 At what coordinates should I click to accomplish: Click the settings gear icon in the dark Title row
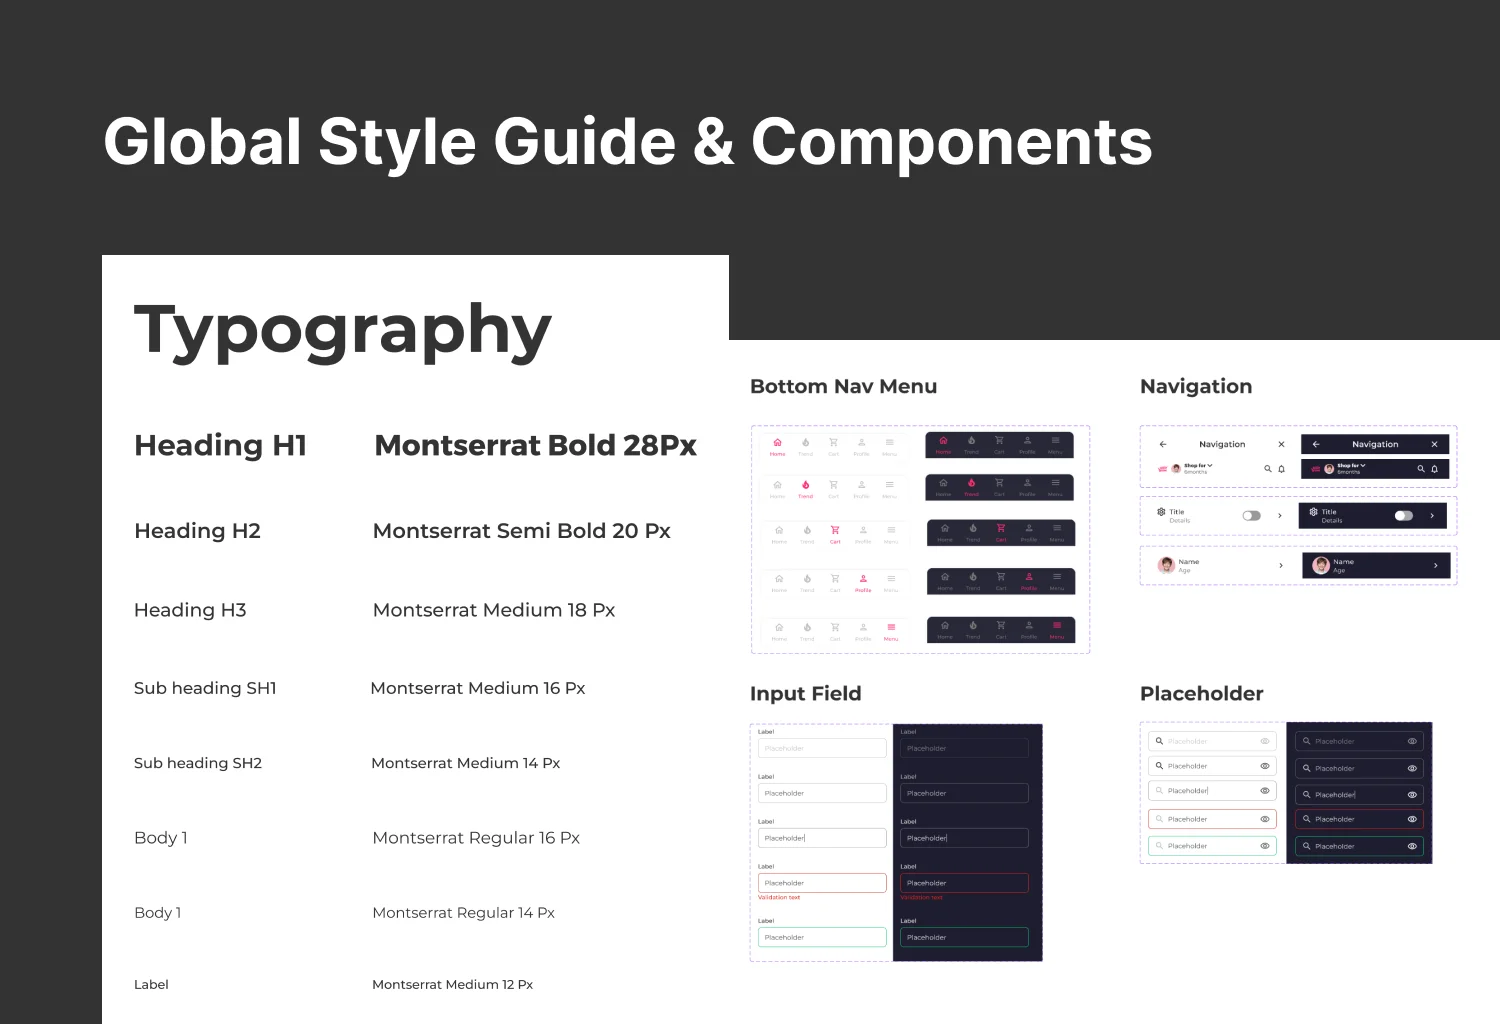click(1313, 512)
